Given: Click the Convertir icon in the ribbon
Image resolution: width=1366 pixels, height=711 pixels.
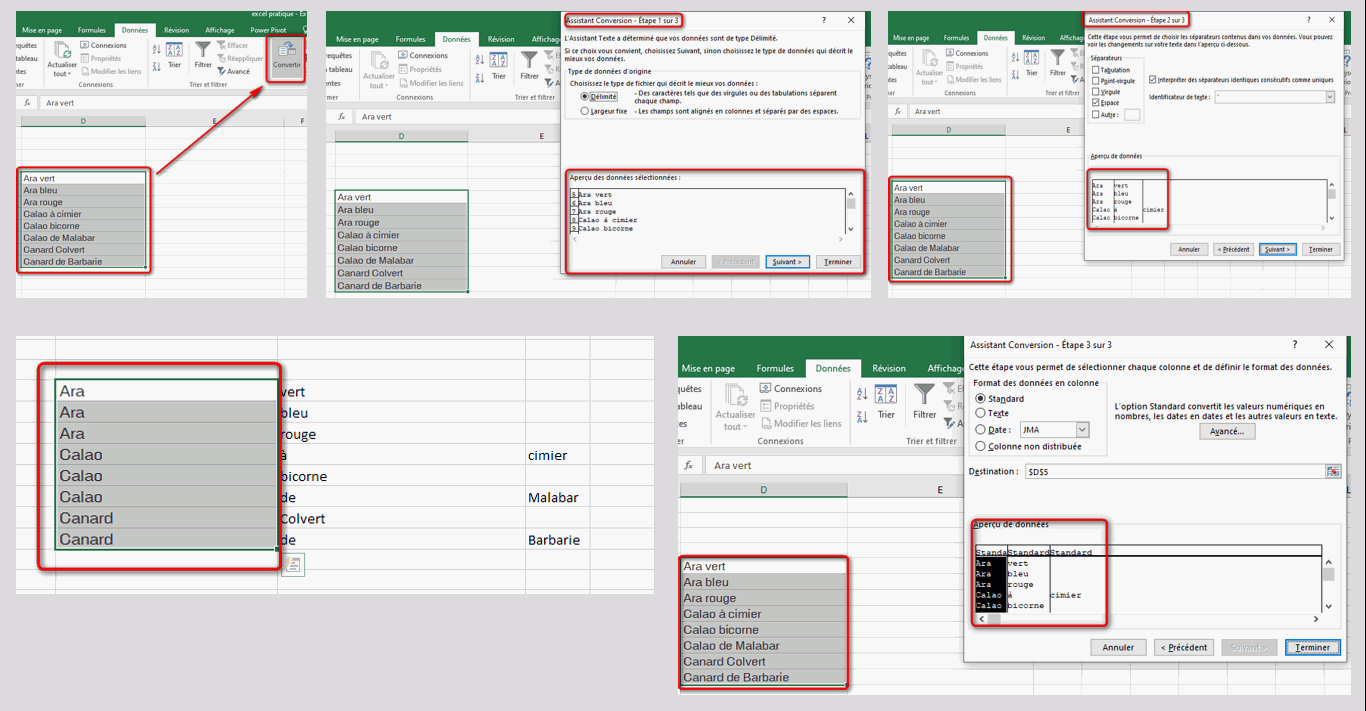Looking at the screenshot, I should (x=286, y=55).
